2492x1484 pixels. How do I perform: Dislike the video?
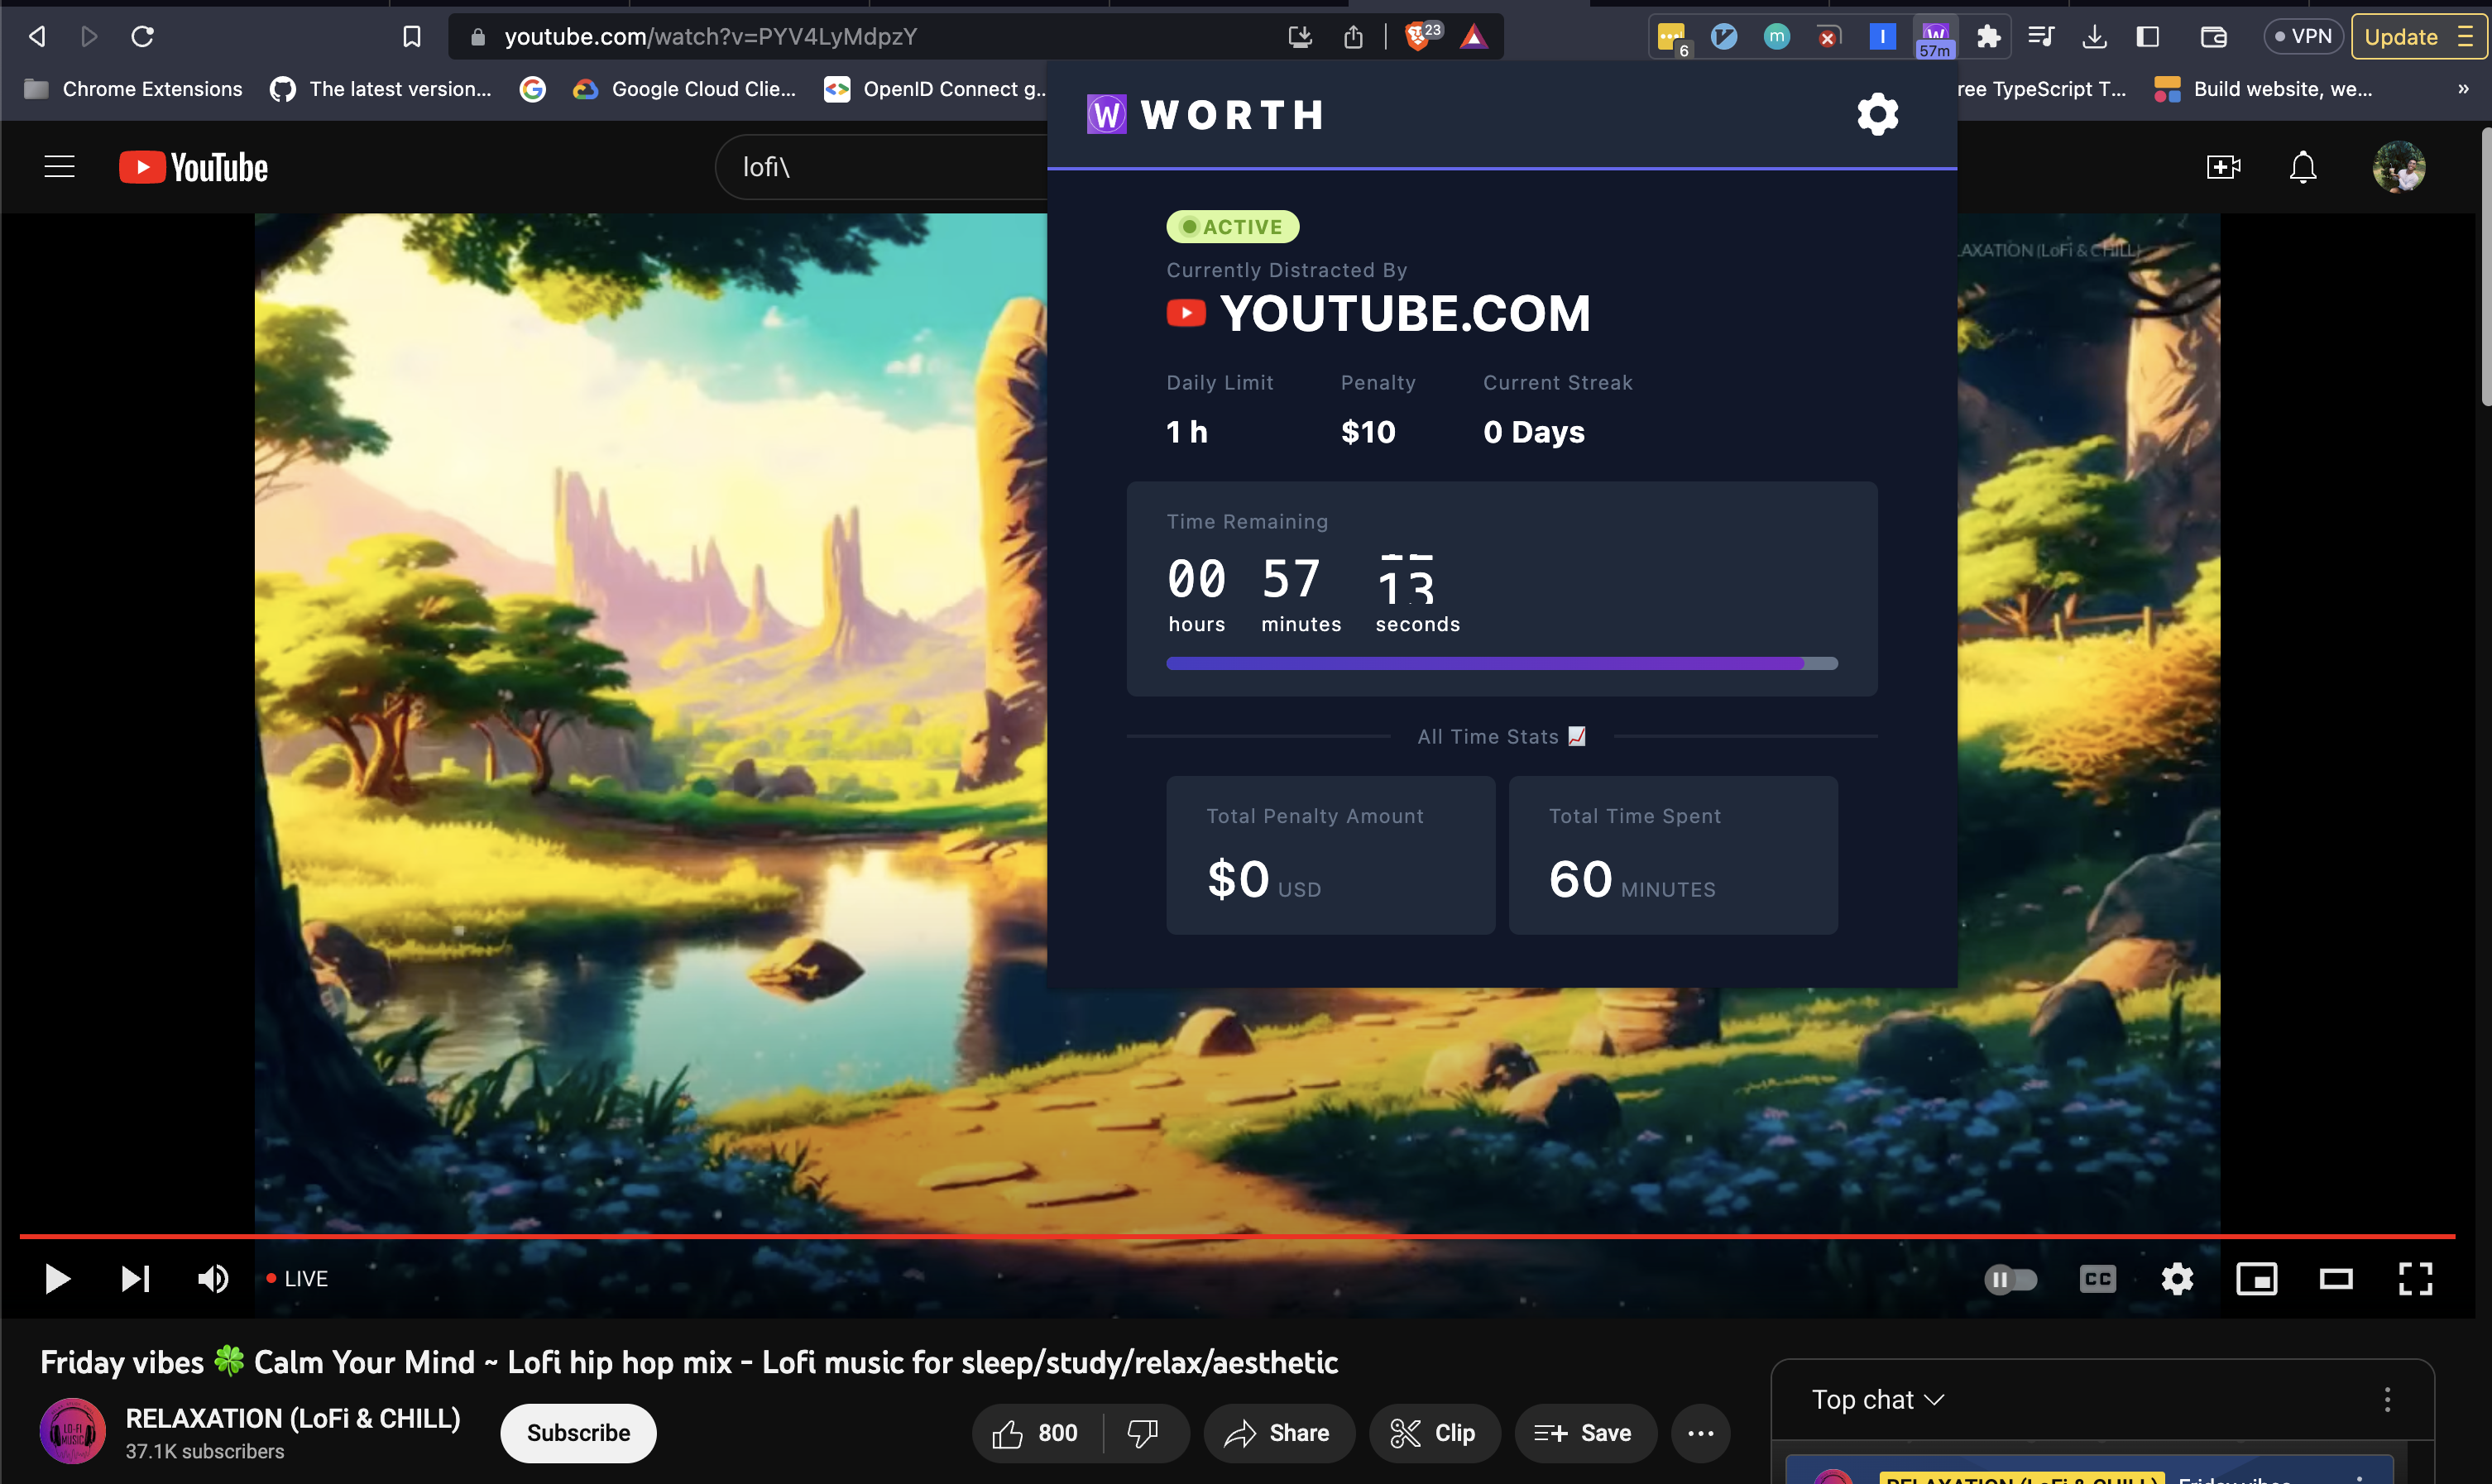pos(1143,1433)
